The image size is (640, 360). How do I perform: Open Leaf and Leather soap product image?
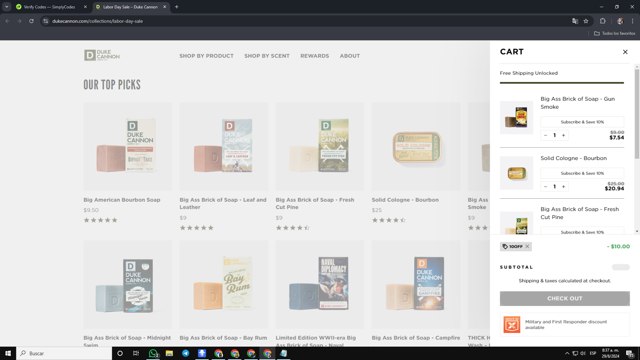click(x=224, y=147)
